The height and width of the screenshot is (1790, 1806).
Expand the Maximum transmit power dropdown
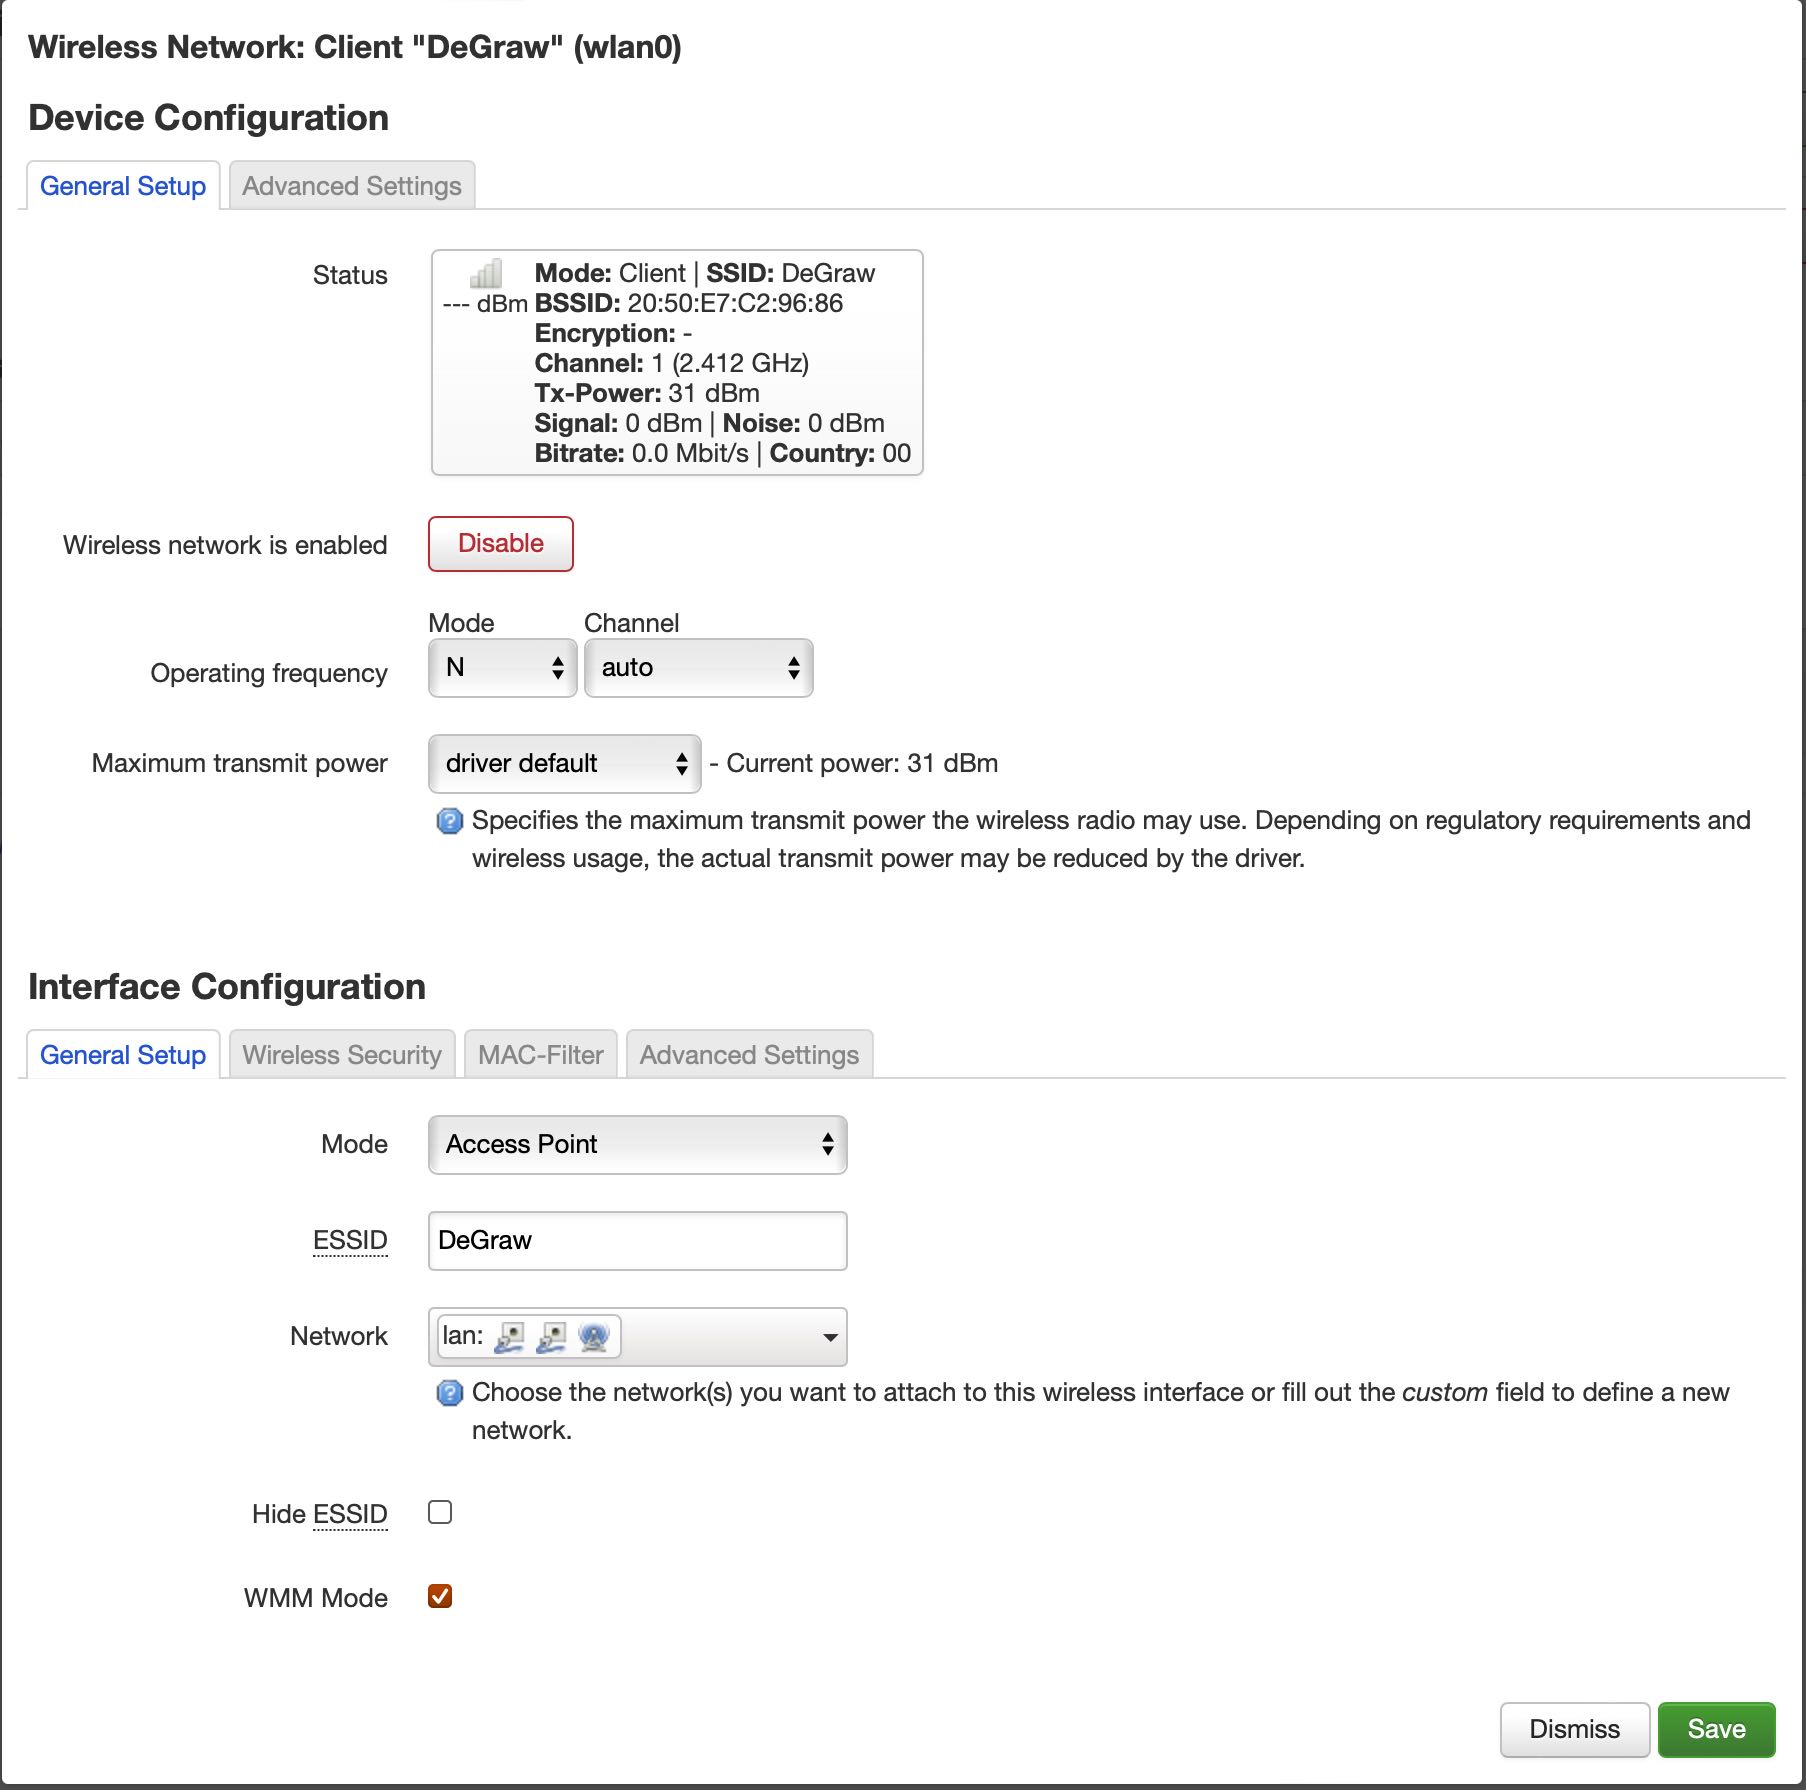pyautogui.click(x=564, y=764)
